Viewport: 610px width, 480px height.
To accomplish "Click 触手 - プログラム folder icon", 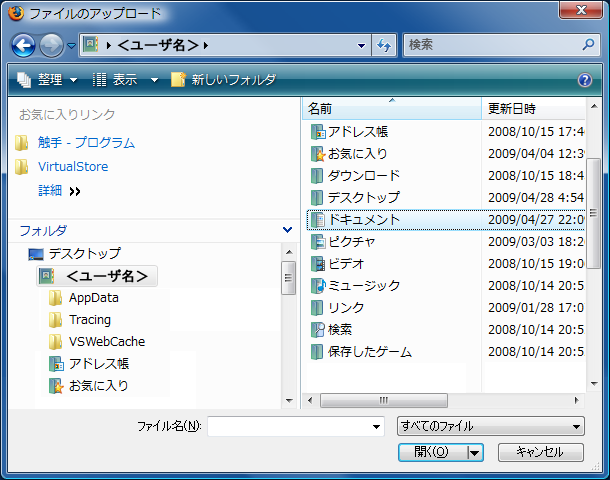I will click(21, 143).
